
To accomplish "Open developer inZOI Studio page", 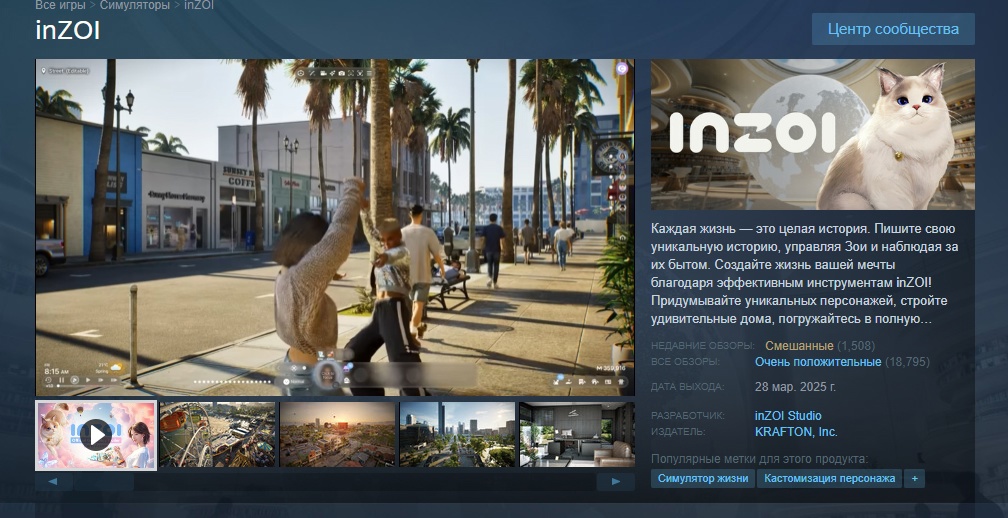I will 788,416.
